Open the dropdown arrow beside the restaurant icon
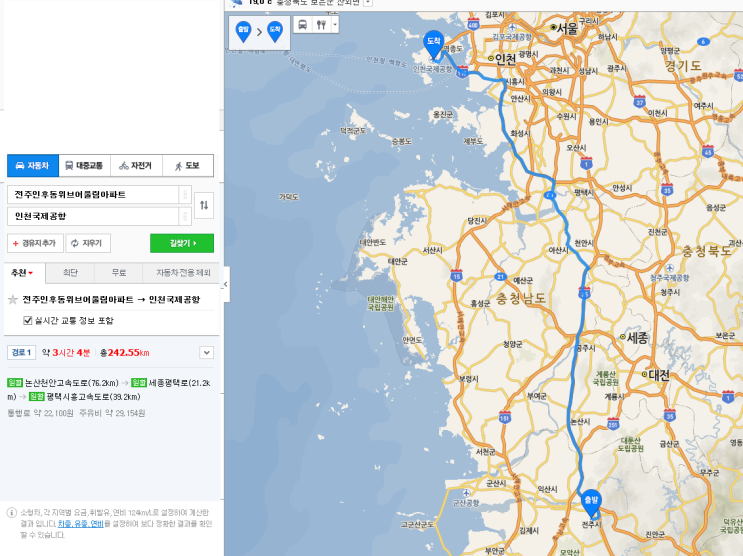Image resolution: width=743 pixels, height=556 pixels. click(335, 25)
